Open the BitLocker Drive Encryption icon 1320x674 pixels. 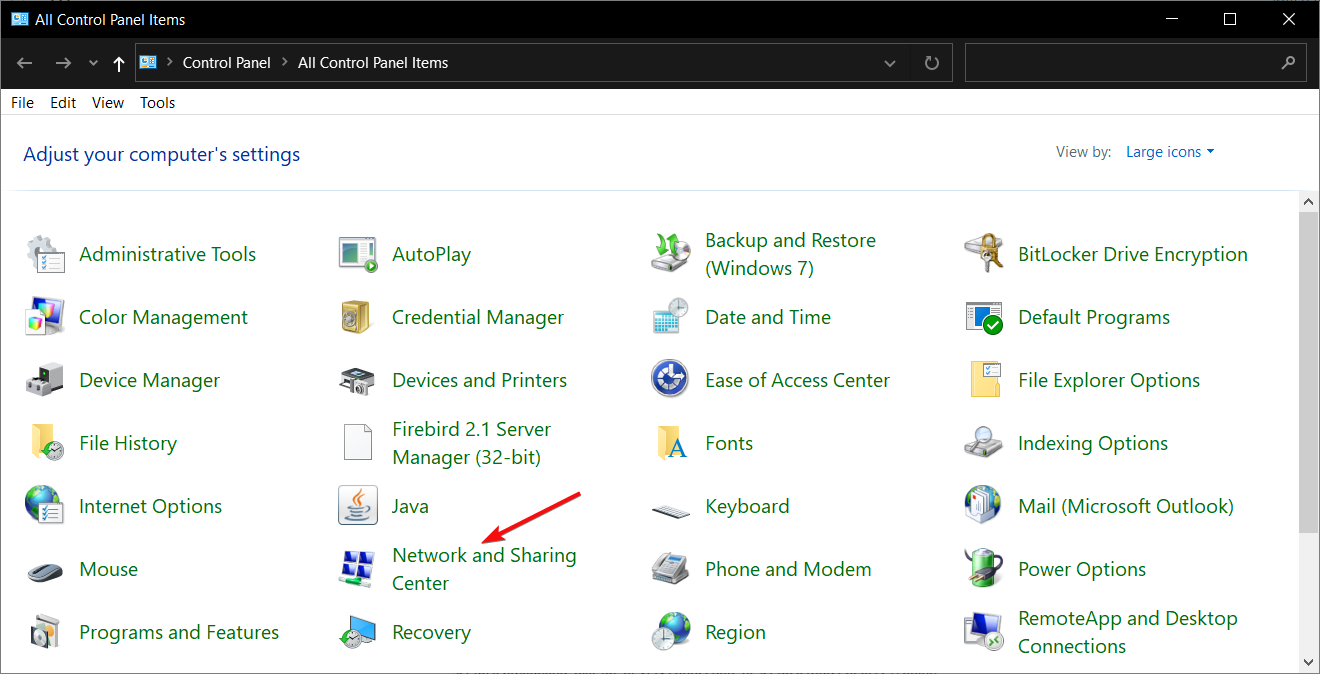point(983,255)
